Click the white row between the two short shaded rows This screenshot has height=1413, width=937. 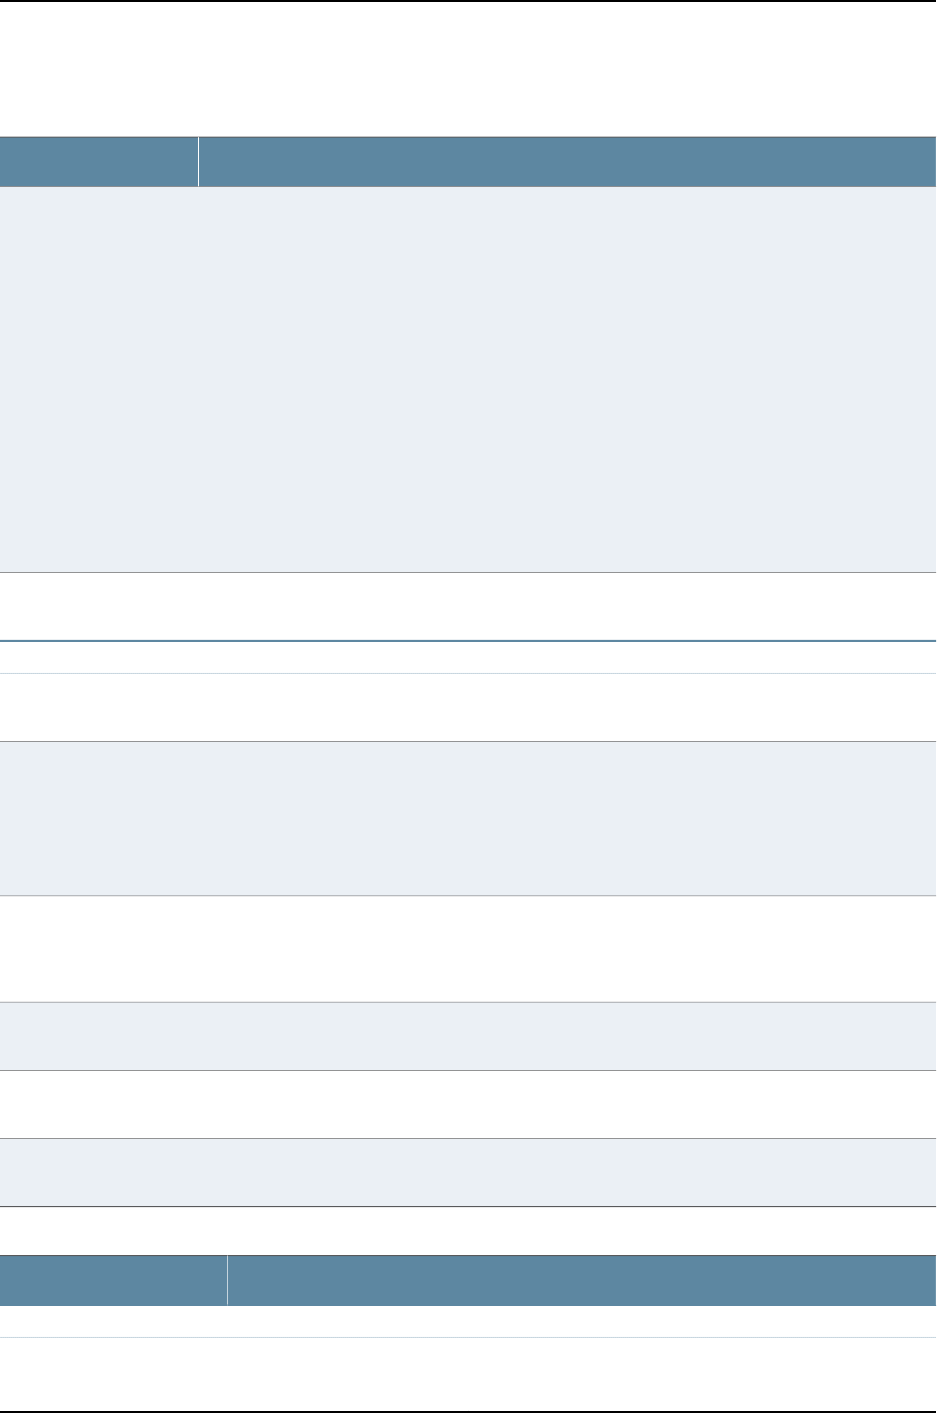[x=468, y=1104]
